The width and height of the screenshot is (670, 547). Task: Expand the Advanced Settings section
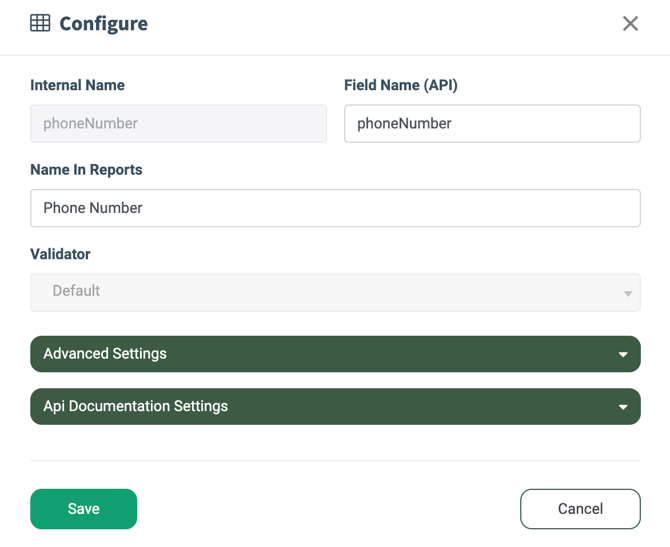(x=335, y=354)
